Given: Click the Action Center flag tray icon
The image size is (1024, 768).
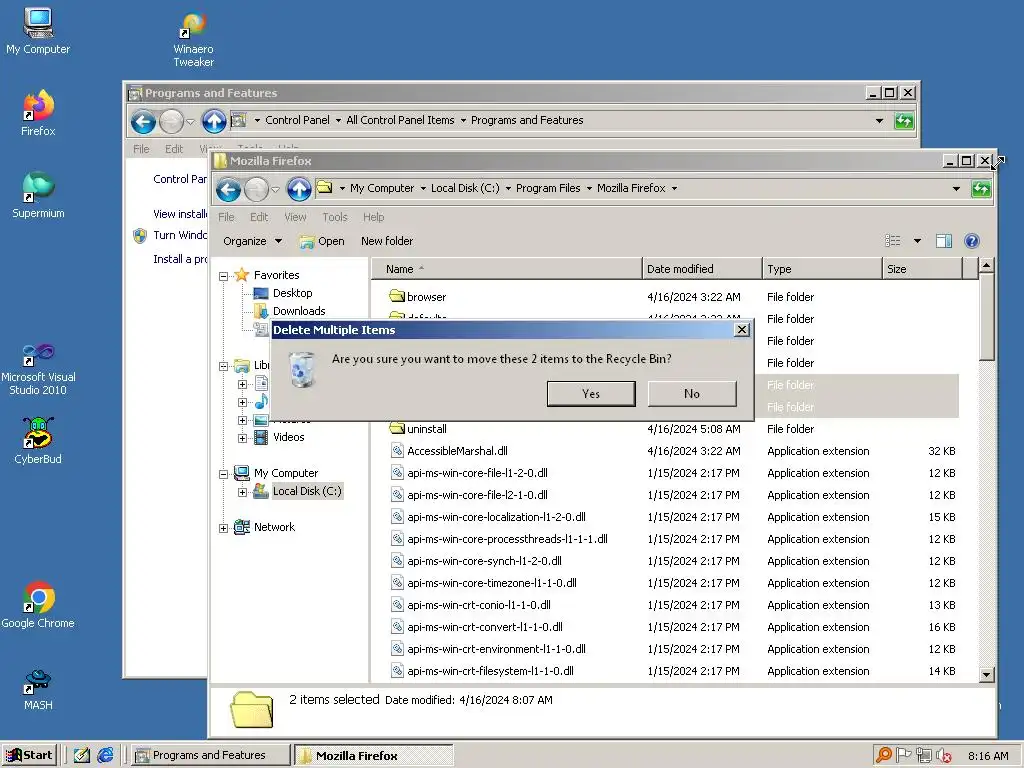Looking at the screenshot, I should click(x=904, y=755).
